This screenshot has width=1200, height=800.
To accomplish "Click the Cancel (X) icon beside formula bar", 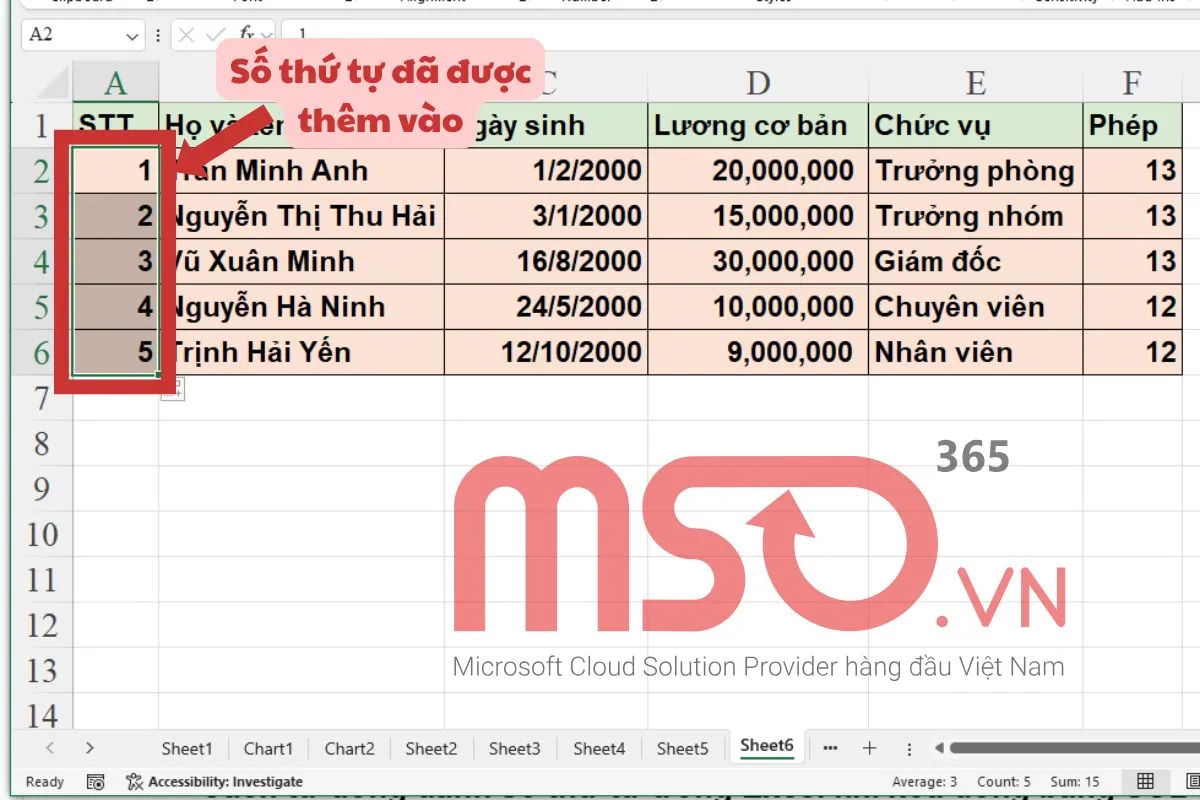I will (186, 32).
